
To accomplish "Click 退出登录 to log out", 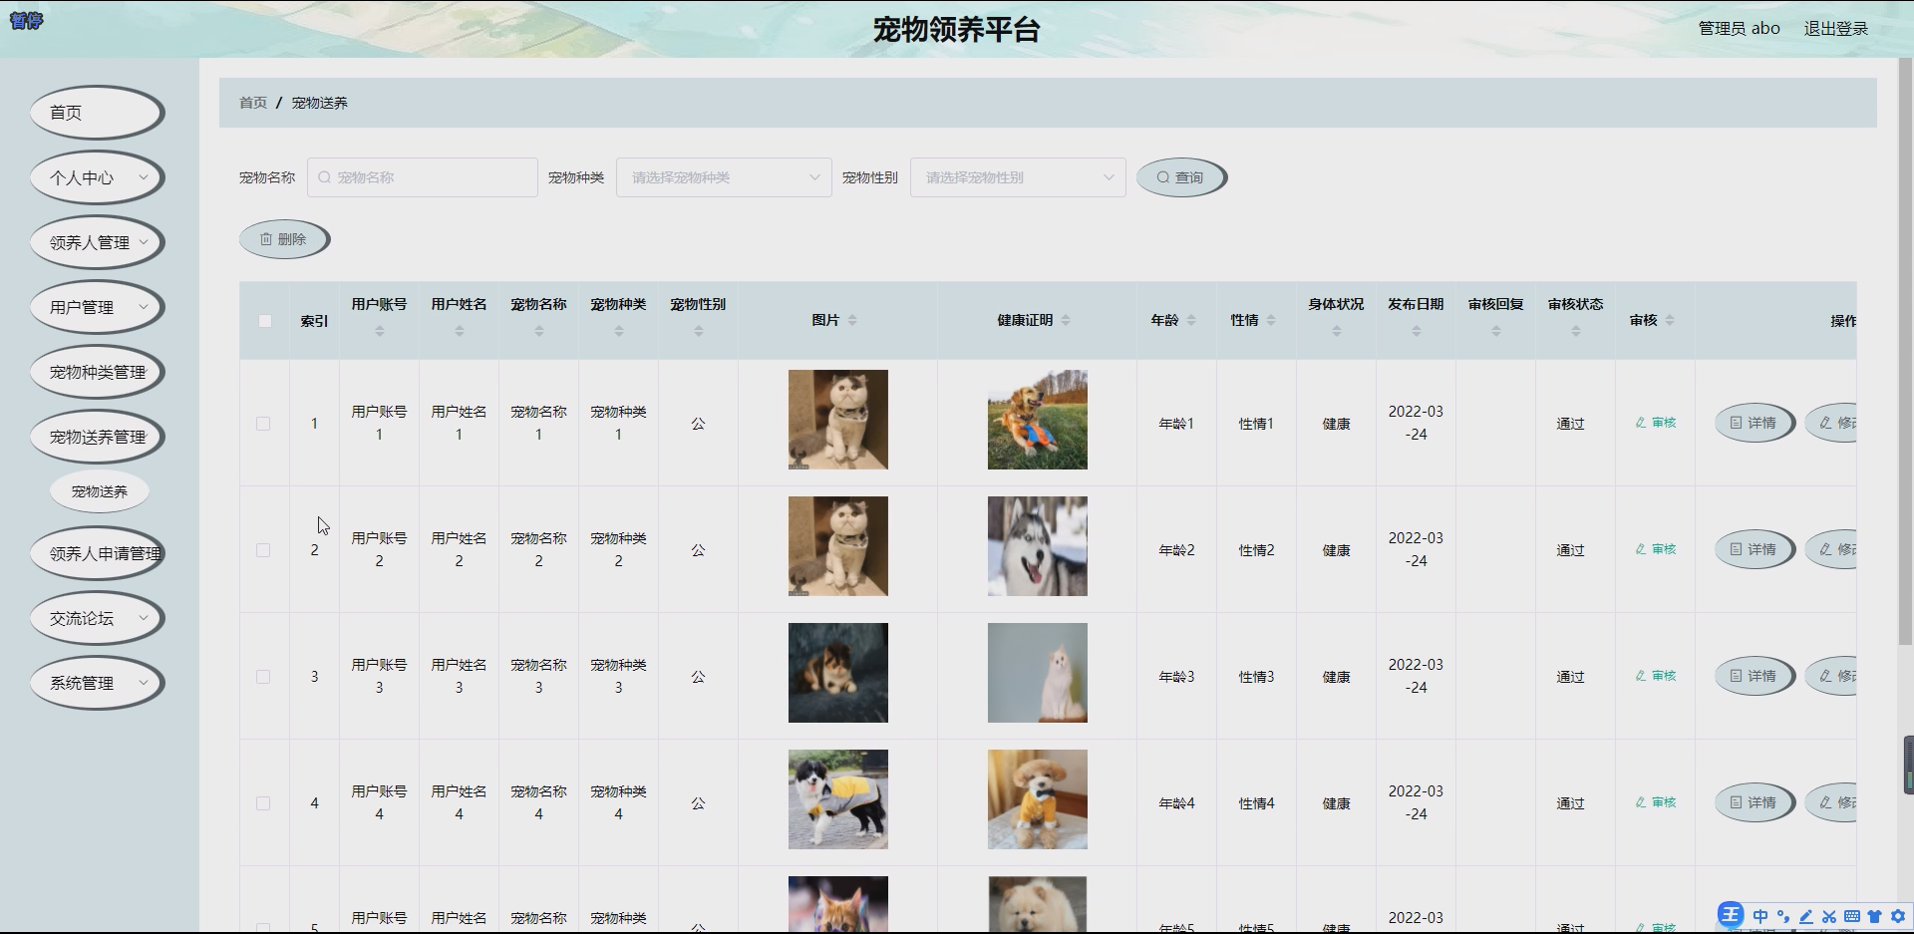I will [1835, 28].
